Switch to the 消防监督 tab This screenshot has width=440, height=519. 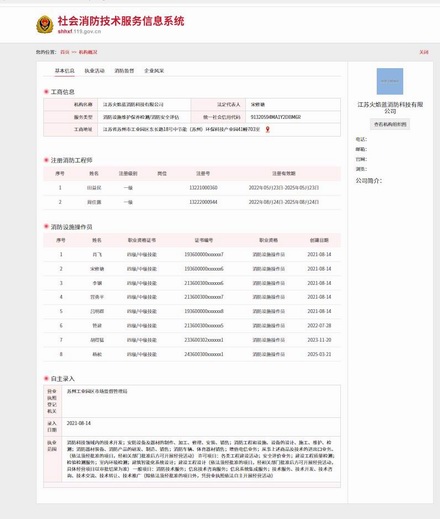coord(124,71)
